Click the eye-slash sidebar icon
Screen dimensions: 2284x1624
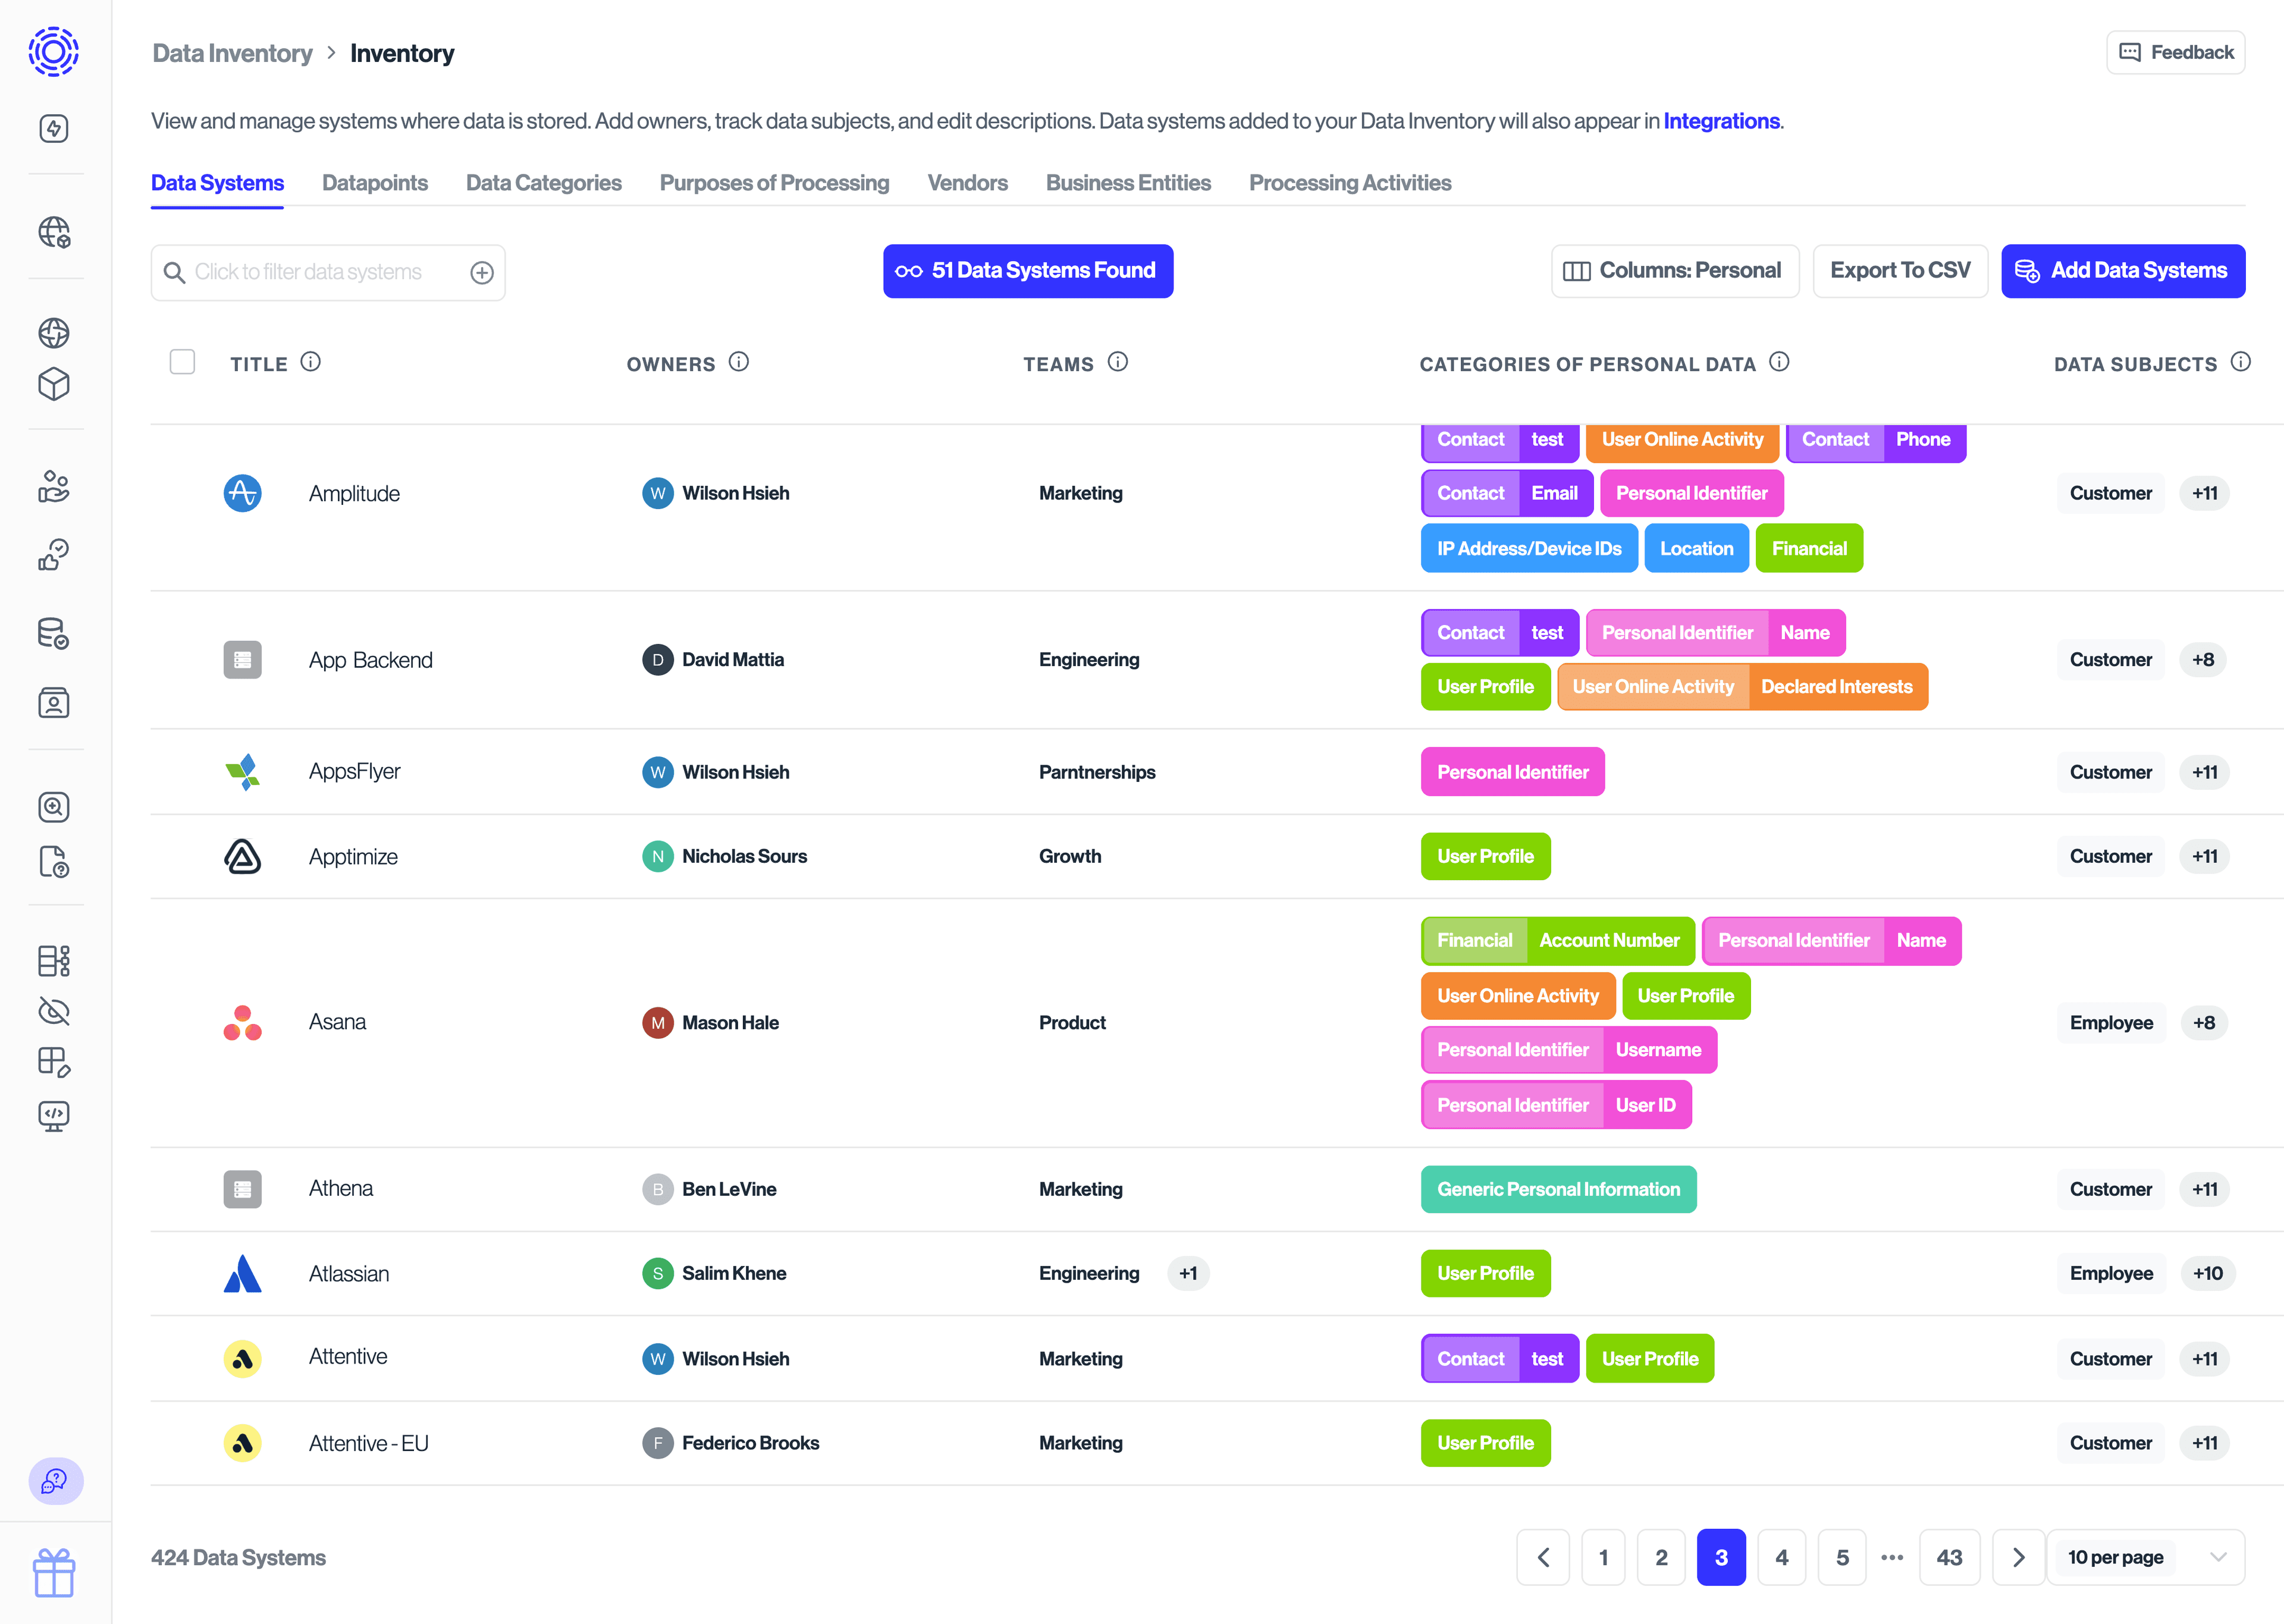pos(54,1011)
